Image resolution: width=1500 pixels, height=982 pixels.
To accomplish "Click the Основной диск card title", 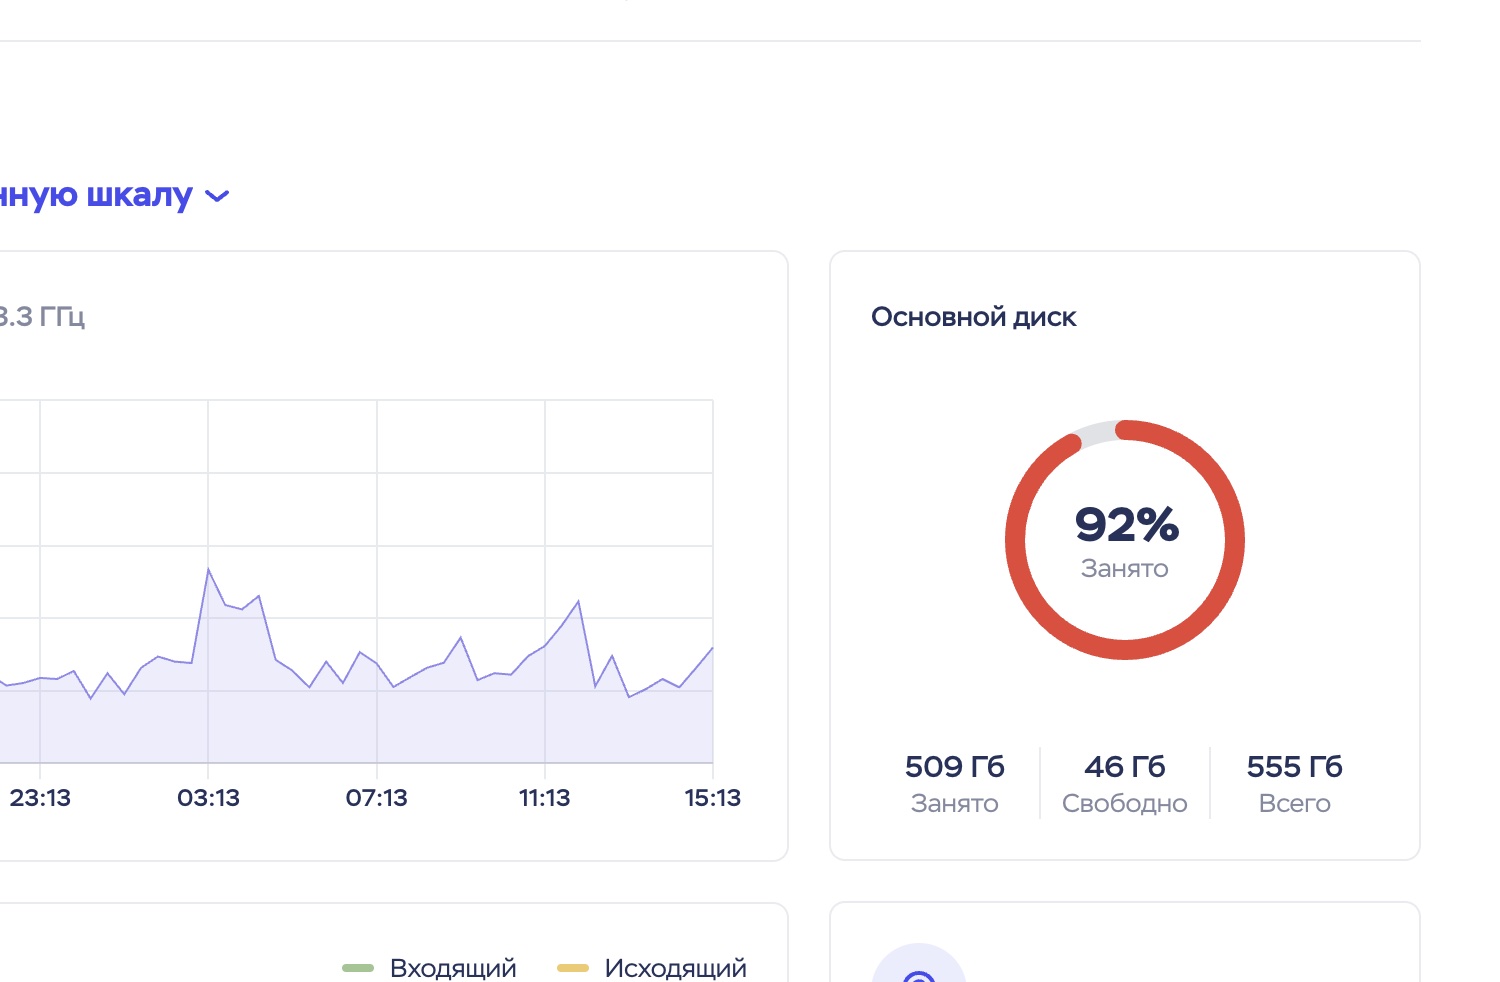I will (974, 317).
